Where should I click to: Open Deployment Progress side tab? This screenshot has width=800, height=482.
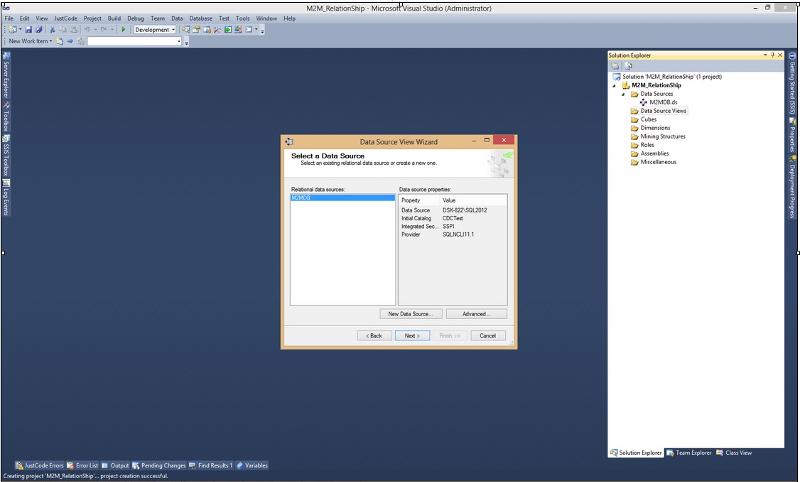point(792,187)
